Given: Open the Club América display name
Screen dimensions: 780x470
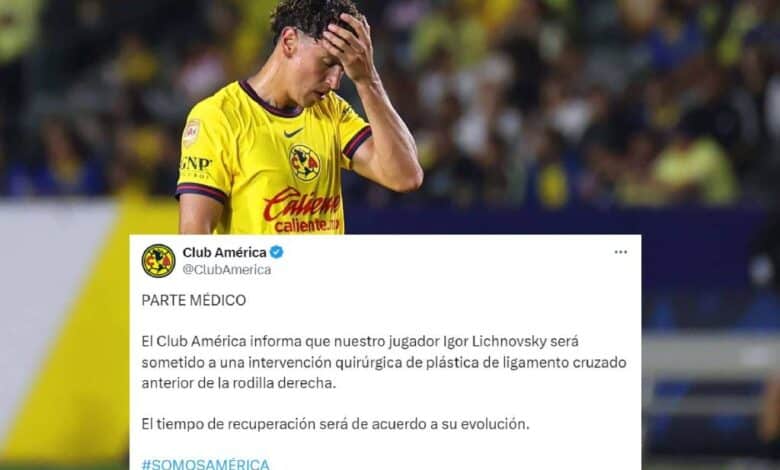Looking at the screenshot, I should (224, 252).
